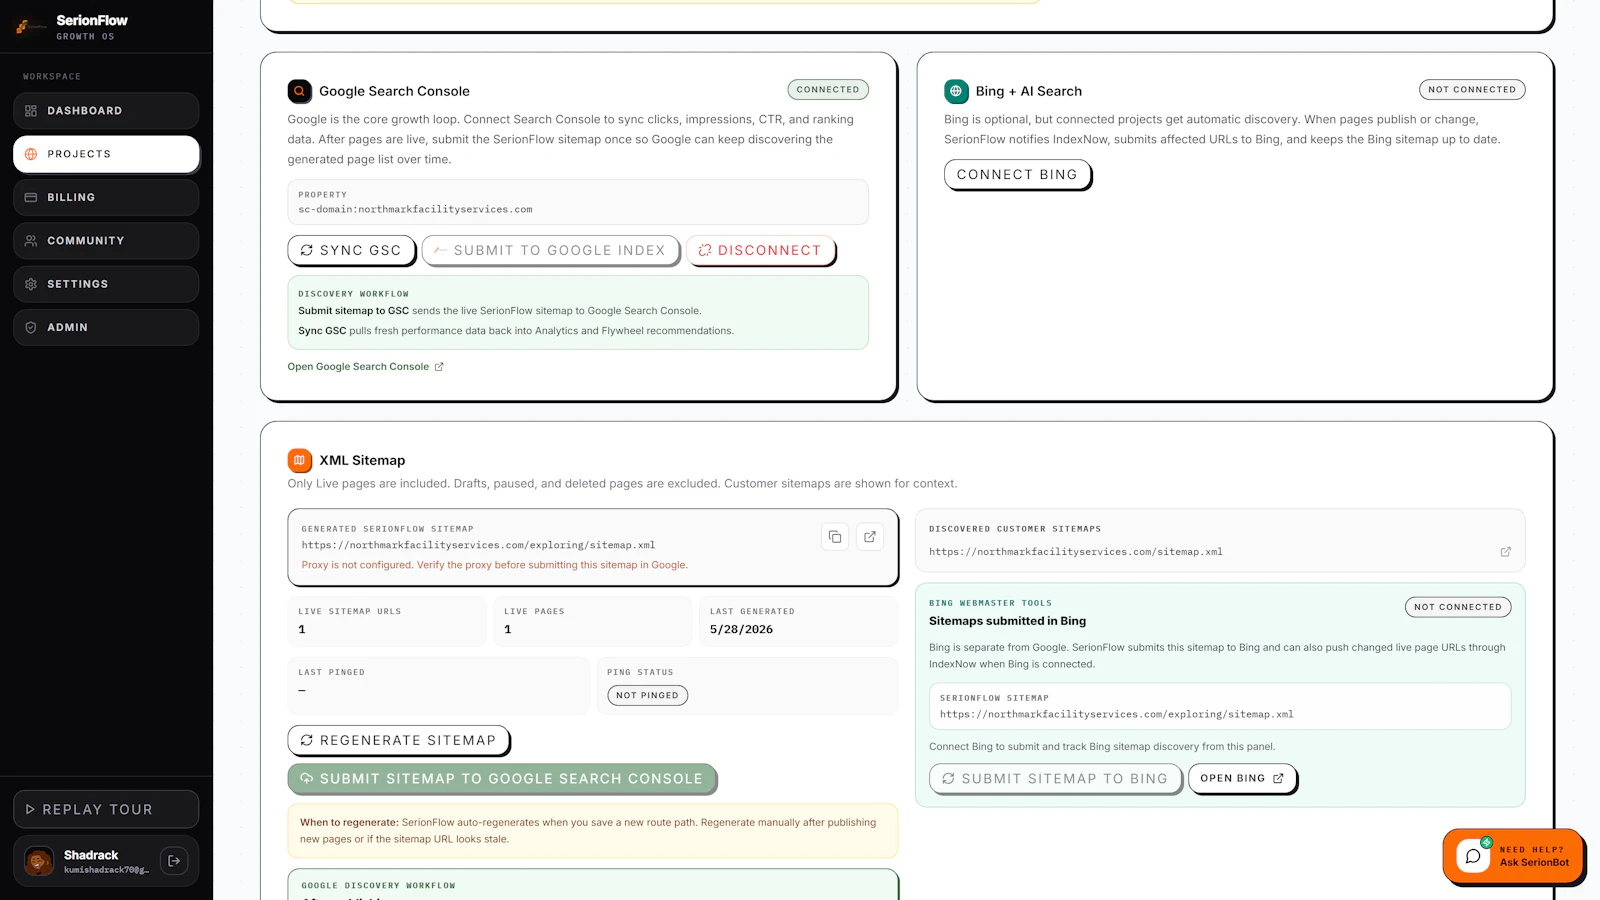The image size is (1600, 900).
Task: Click the proxy not configured warning text
Action: [x=495, y=565]
